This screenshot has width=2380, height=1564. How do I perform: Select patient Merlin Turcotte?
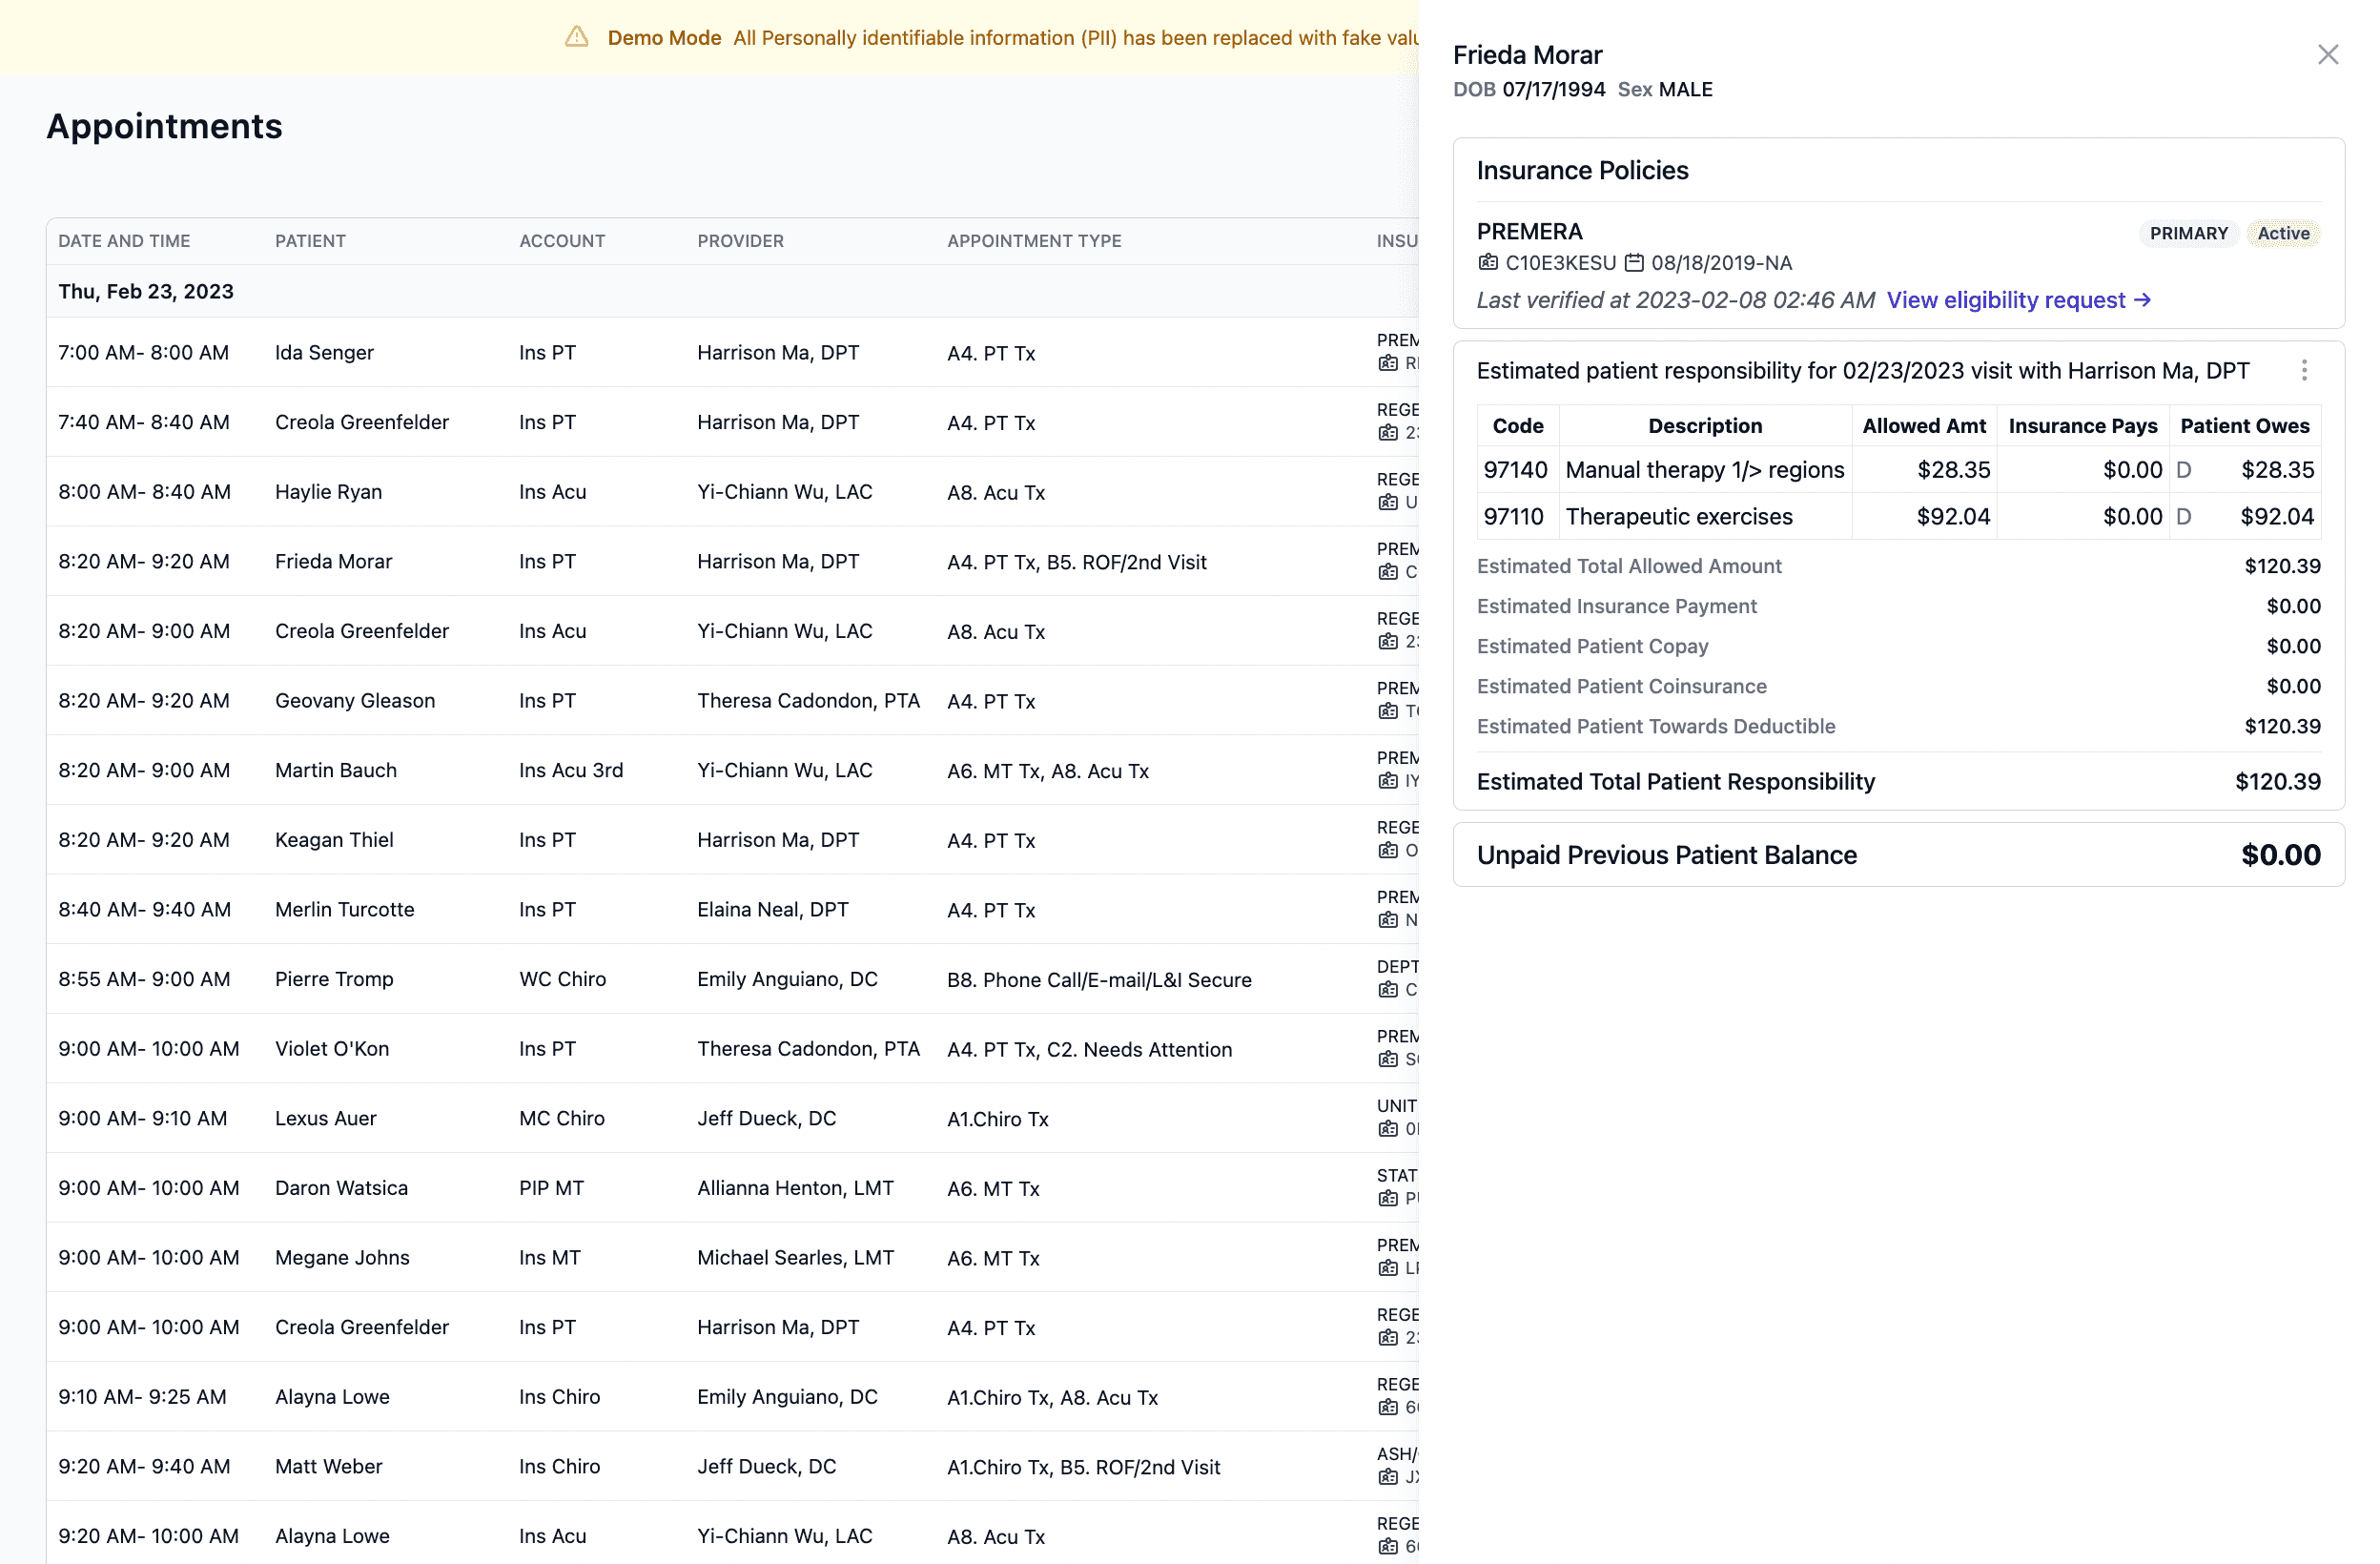tap(344, 910)
